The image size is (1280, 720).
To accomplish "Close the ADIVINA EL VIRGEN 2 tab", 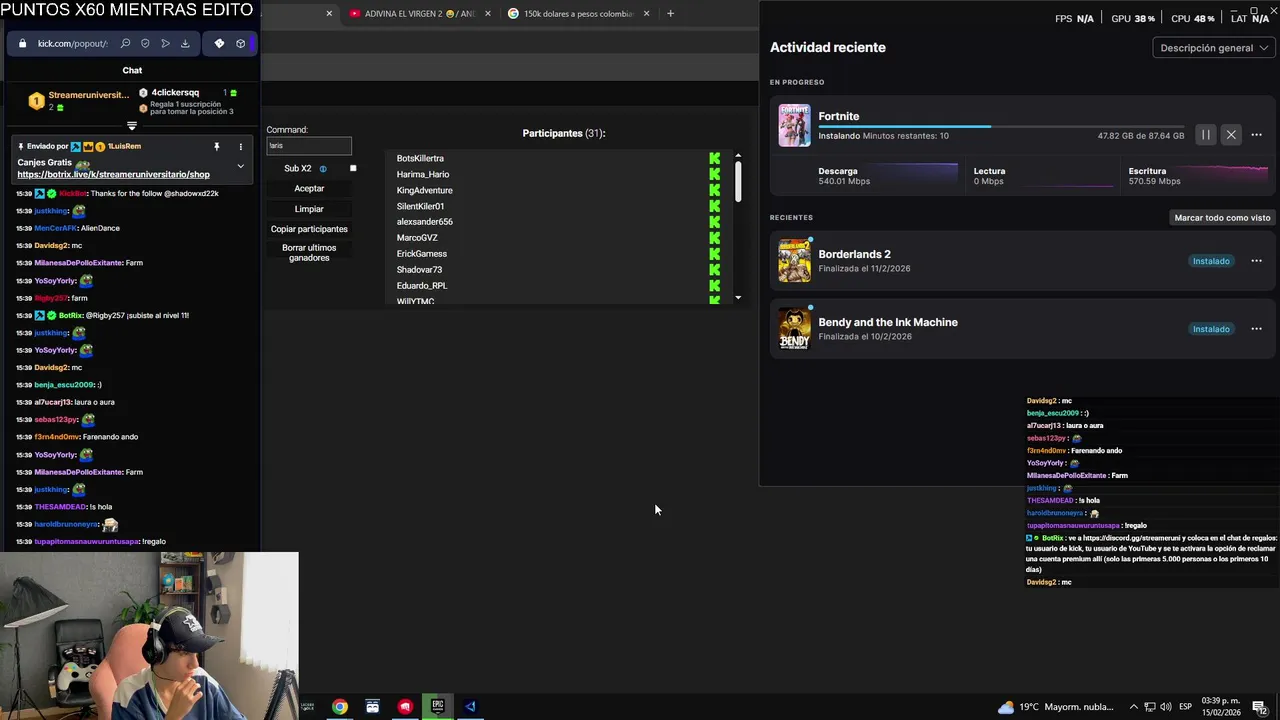I will pyautogui.click(x=489, y=14).
